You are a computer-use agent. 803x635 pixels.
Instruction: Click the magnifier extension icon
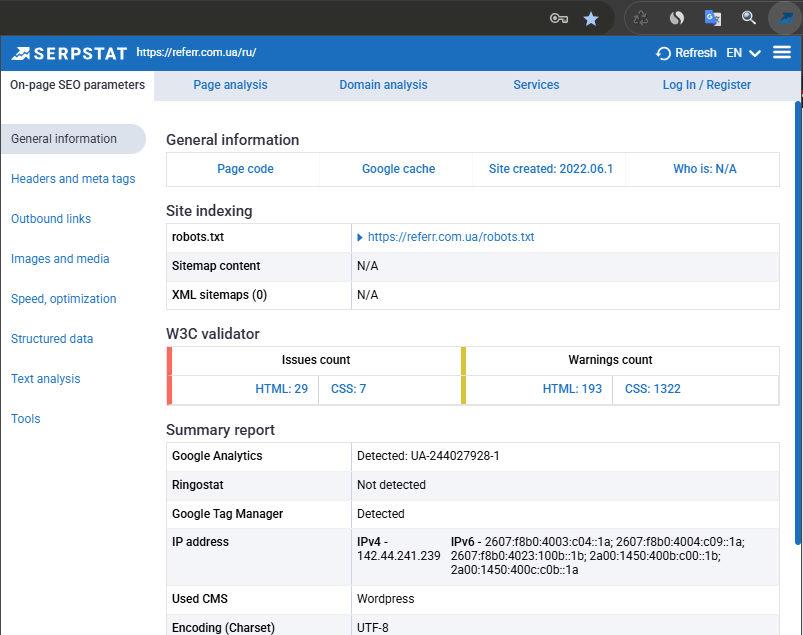tap(749, 18)
